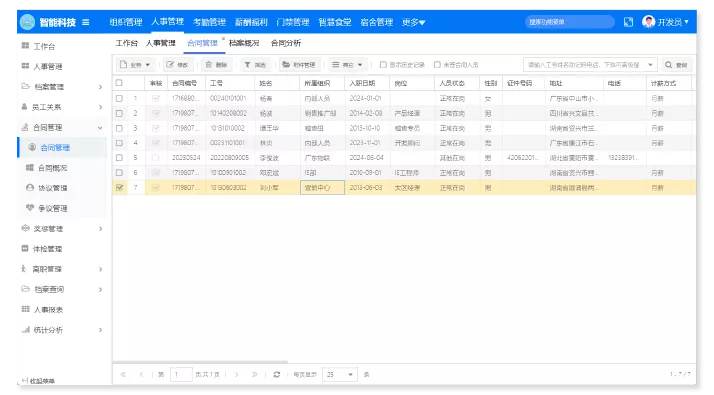
Task: Open the advanced search dropdown arrow in the search box
Action: pos(650,65)
